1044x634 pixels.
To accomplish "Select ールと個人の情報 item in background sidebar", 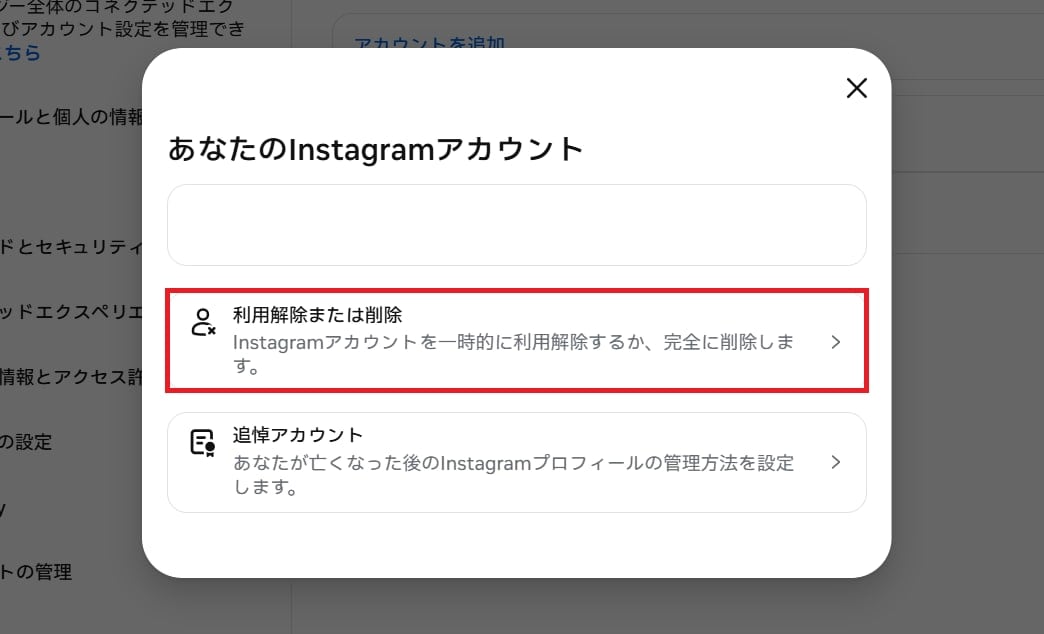I will pos(71,117).
